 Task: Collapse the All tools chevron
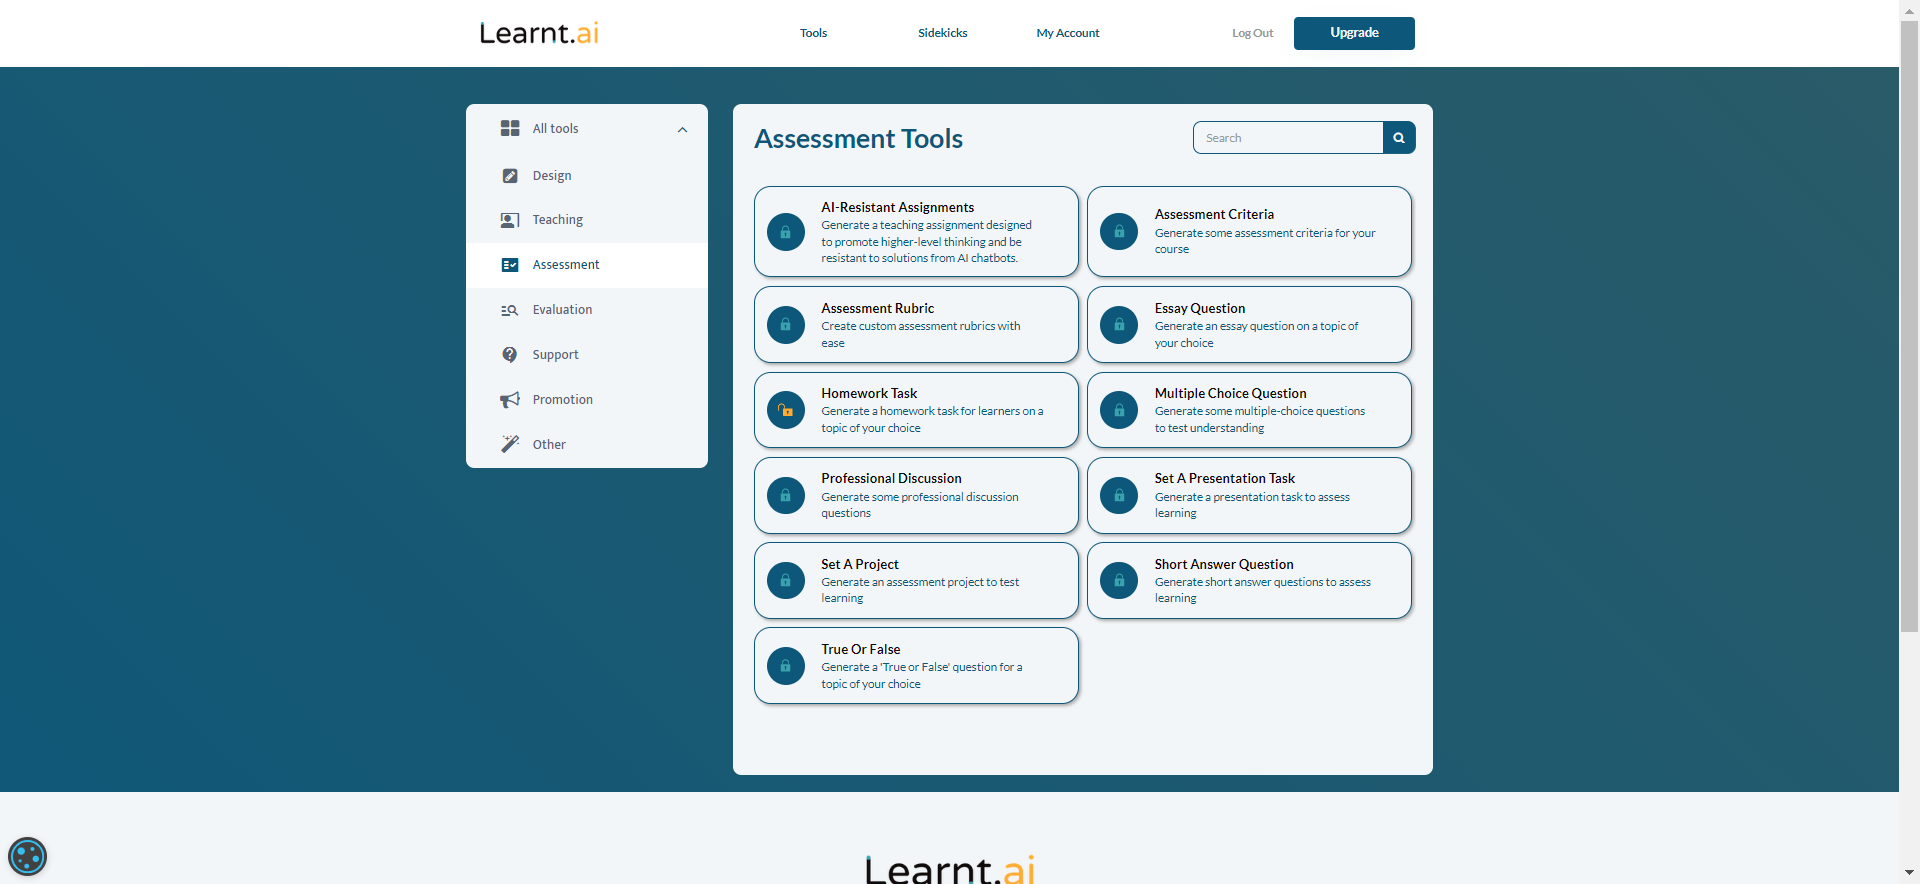682,130
